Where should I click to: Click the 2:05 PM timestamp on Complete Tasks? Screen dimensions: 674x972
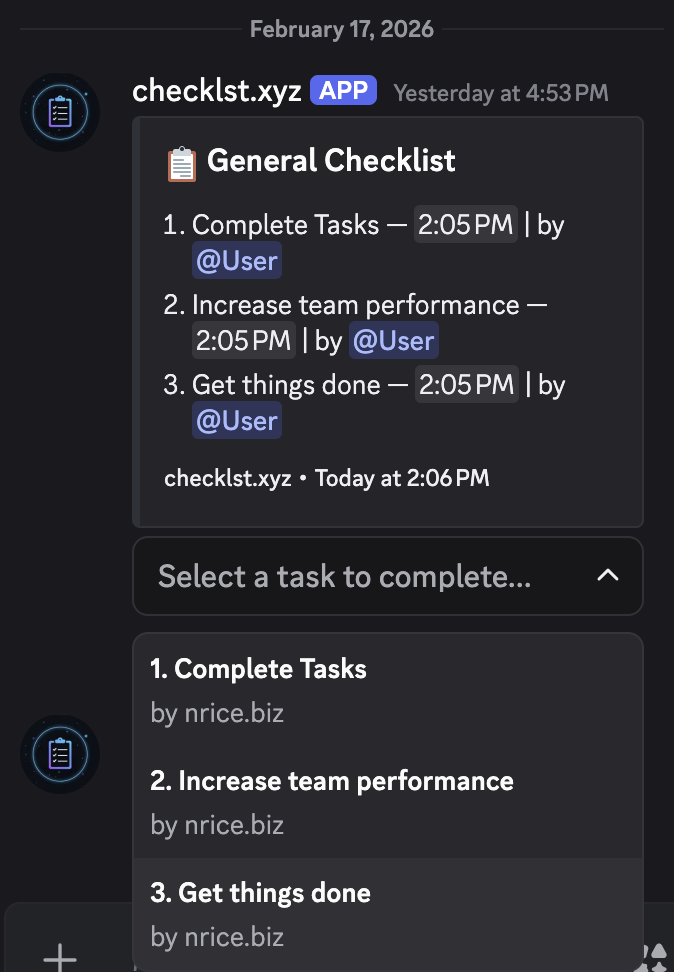pyautogui.click(x=466, y=225)
